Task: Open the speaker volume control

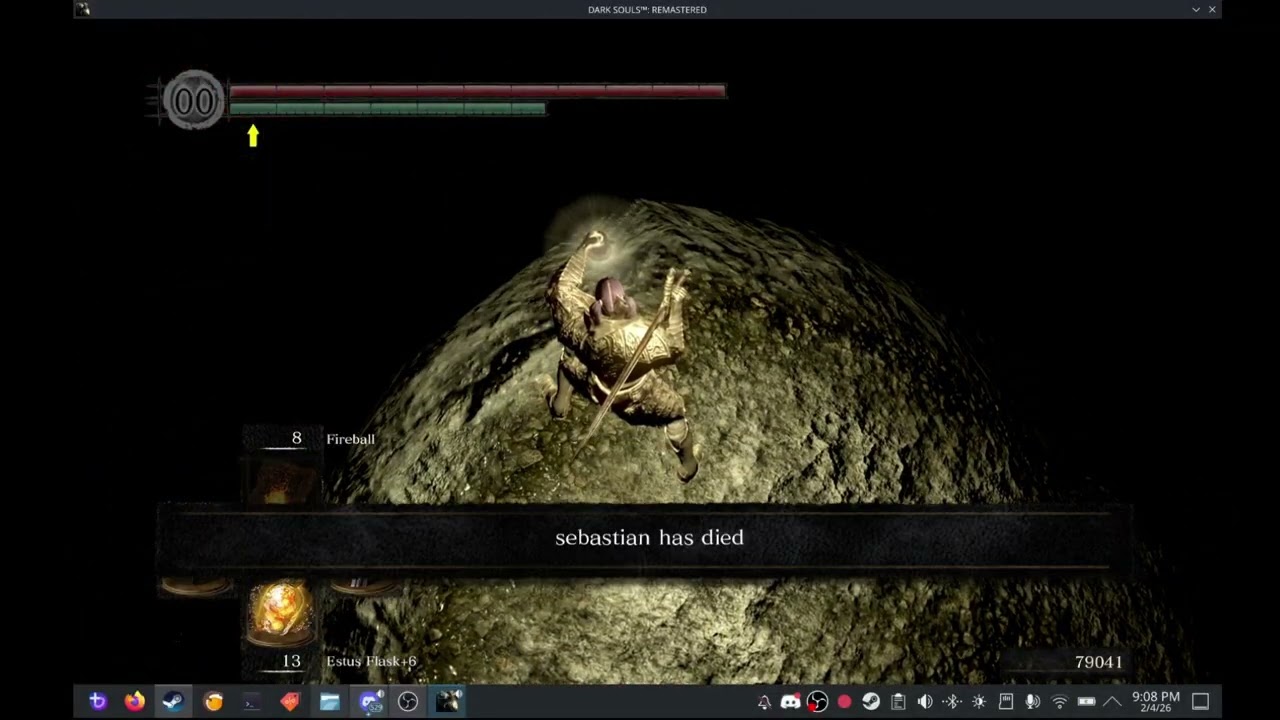Action: coord(925,702)
